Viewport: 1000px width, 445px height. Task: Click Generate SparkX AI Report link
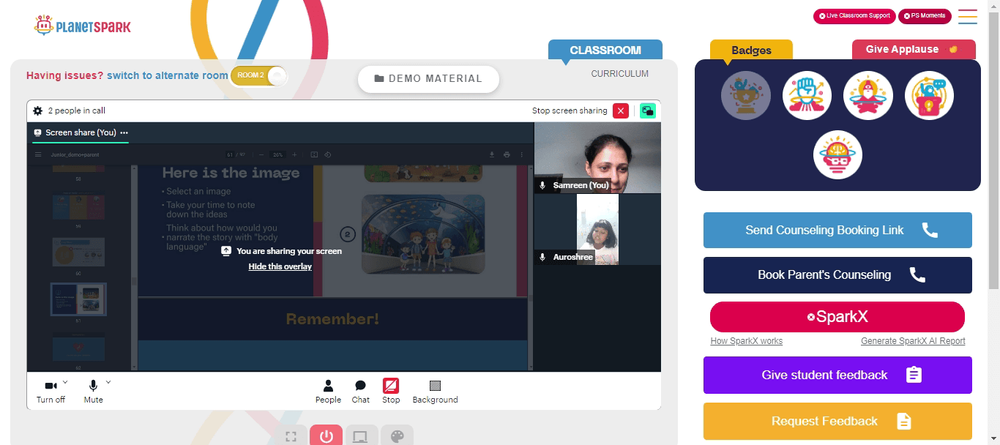click(x=913, y=341)
